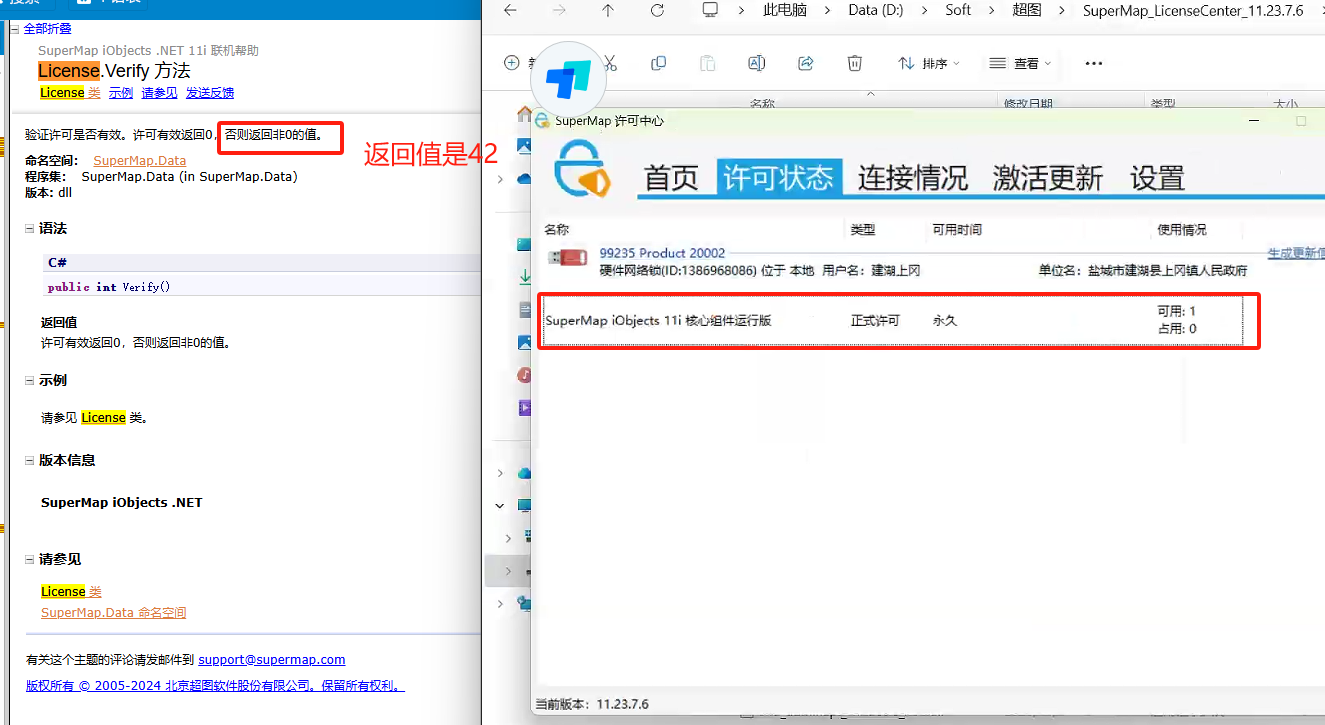Open the 排序 sort dropdown
Image resolution: width=1325 pixels, height=725 pixels.
click(x=928, y=63)
